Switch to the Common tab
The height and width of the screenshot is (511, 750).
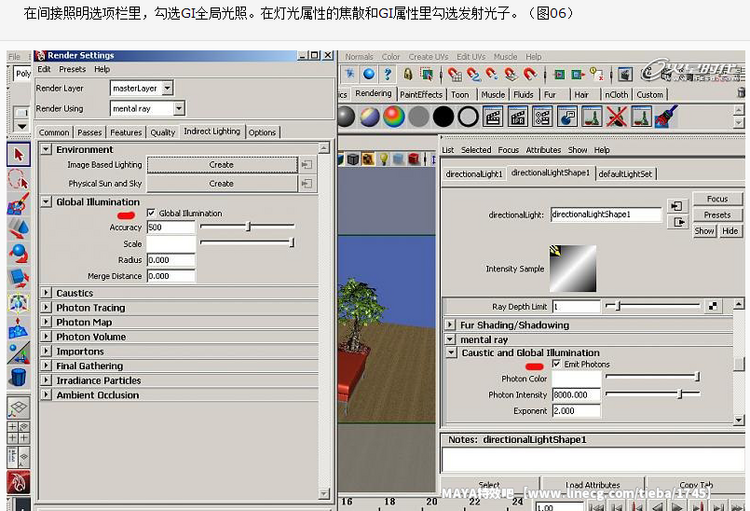[x=54, y=133]
